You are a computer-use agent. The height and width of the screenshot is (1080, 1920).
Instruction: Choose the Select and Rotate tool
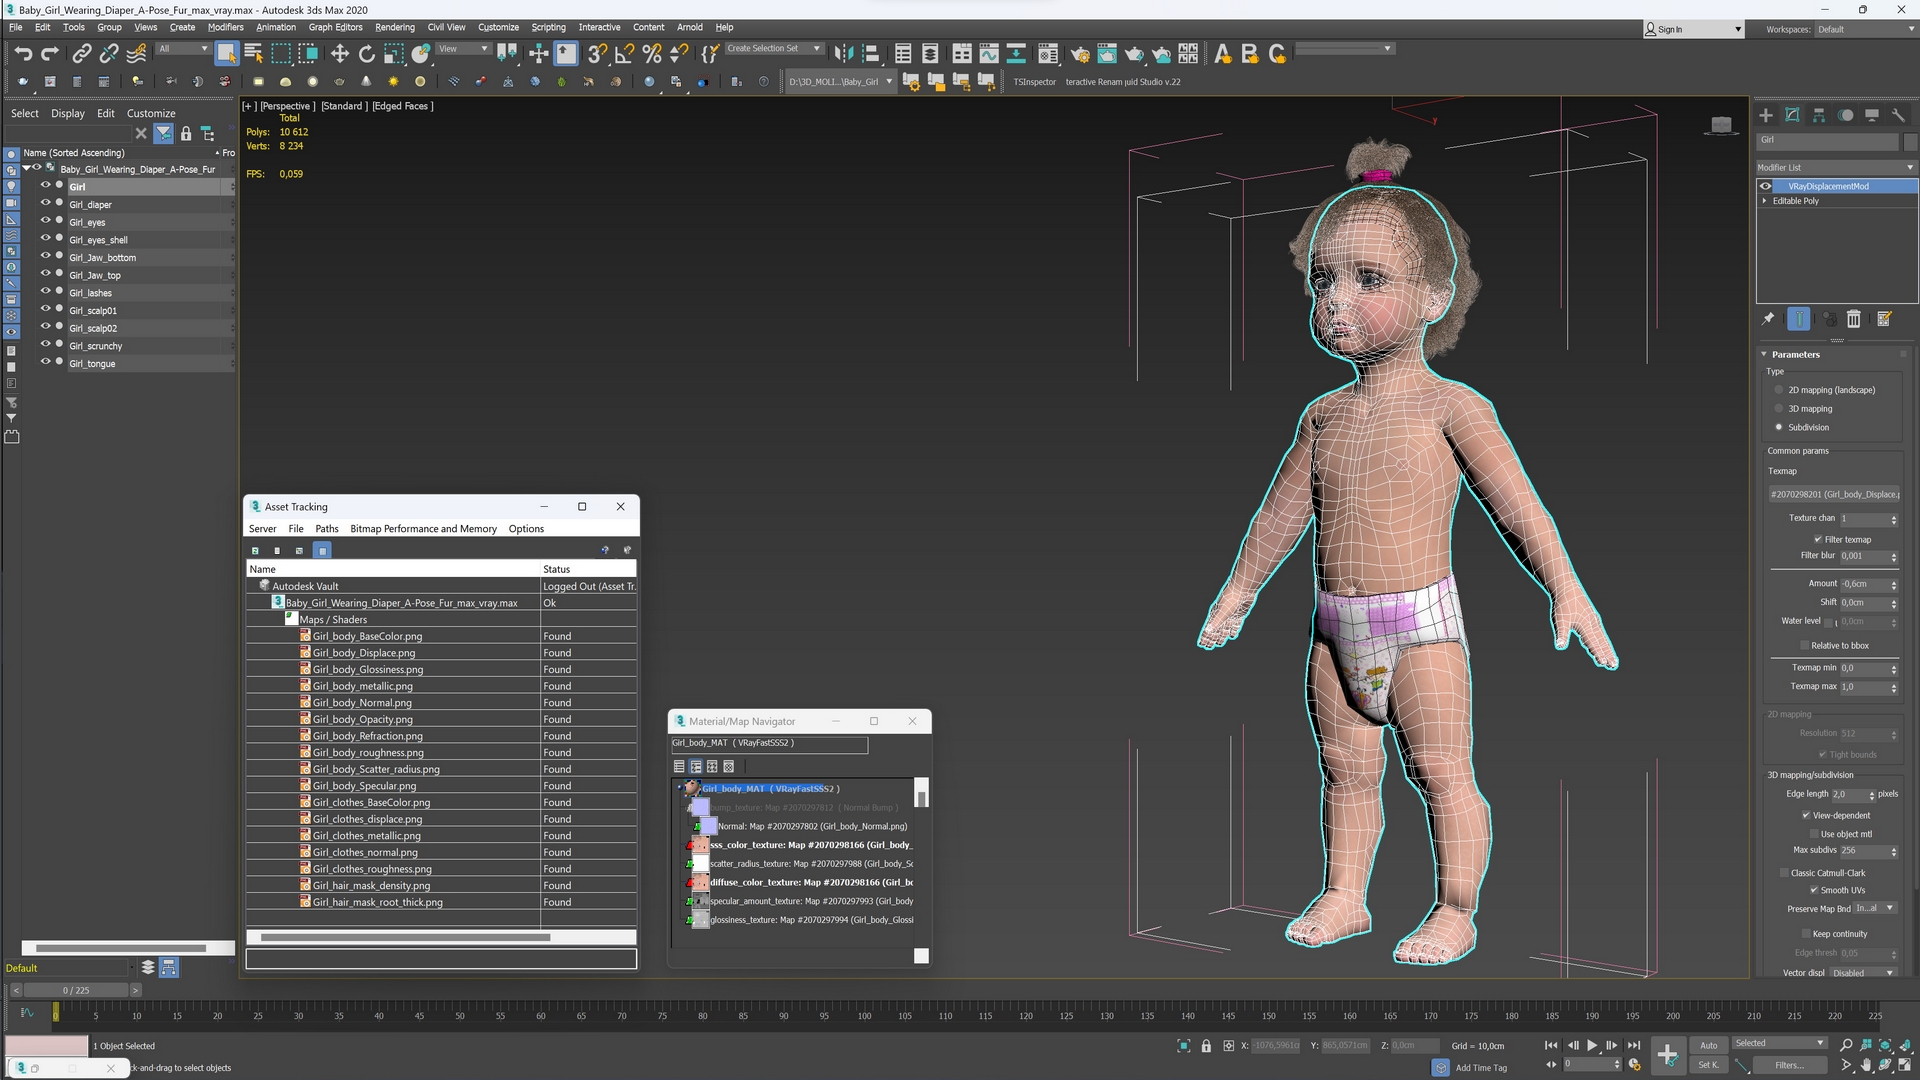(x=366, y=54)
